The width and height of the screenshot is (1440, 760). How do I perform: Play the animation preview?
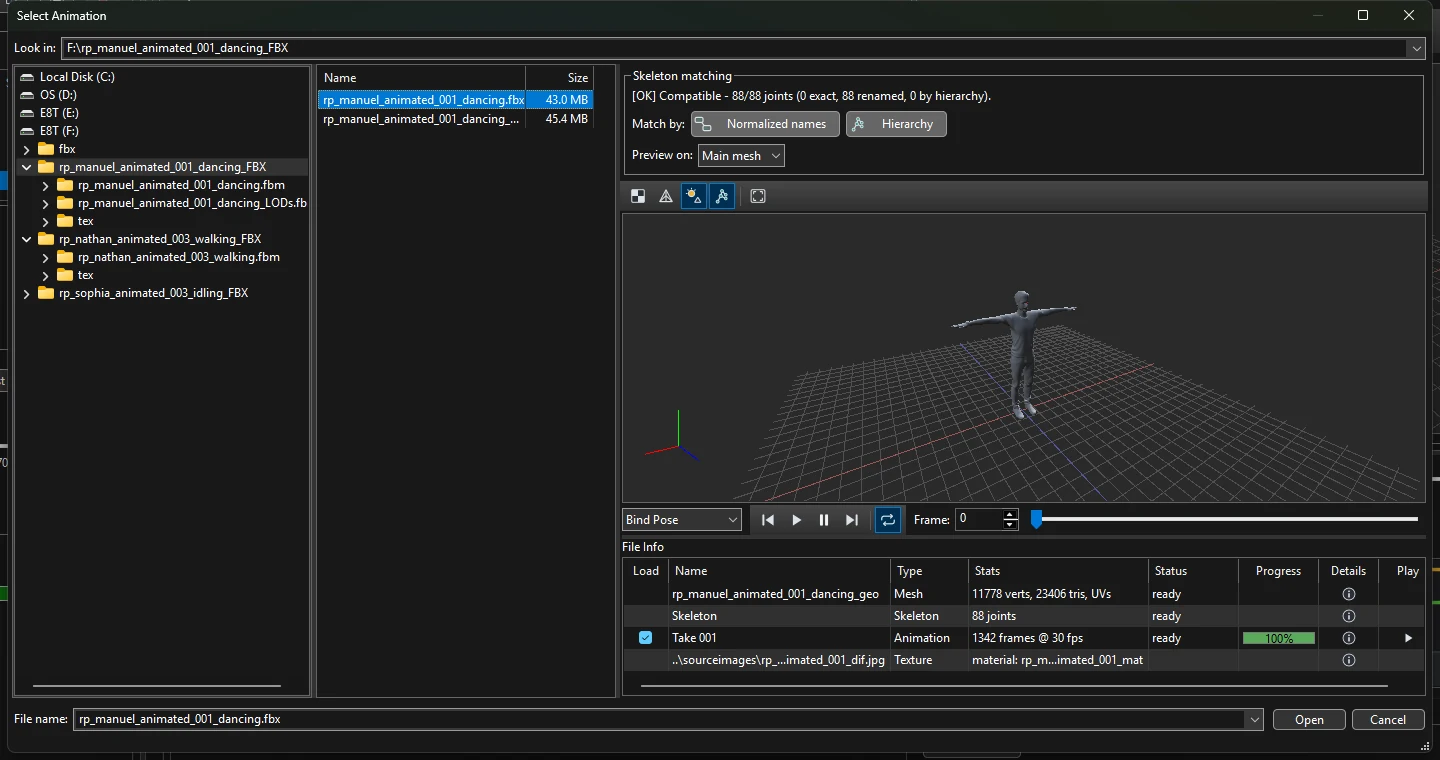pyautogui.click(x=797, y=520)
